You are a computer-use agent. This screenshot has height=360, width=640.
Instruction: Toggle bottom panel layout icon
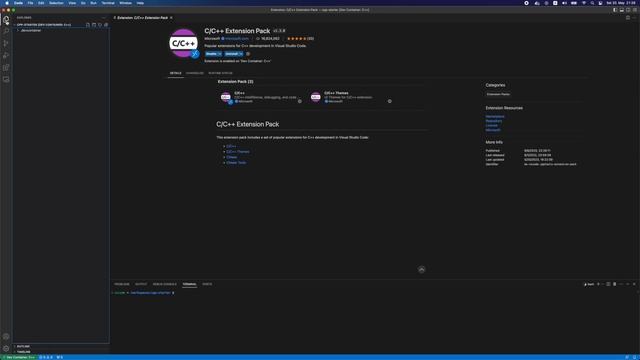622,10
